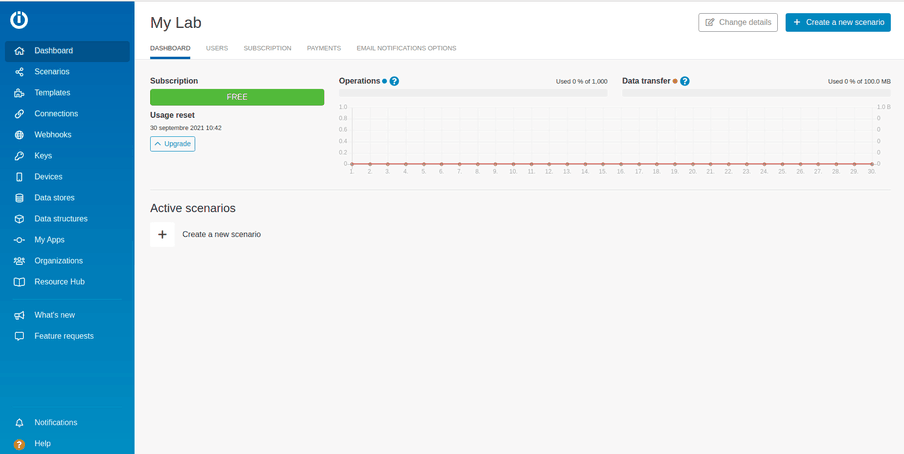Viewport: 904px width, 454px height.
Task: Click the Operations help question mark
Action: point(394,81)
